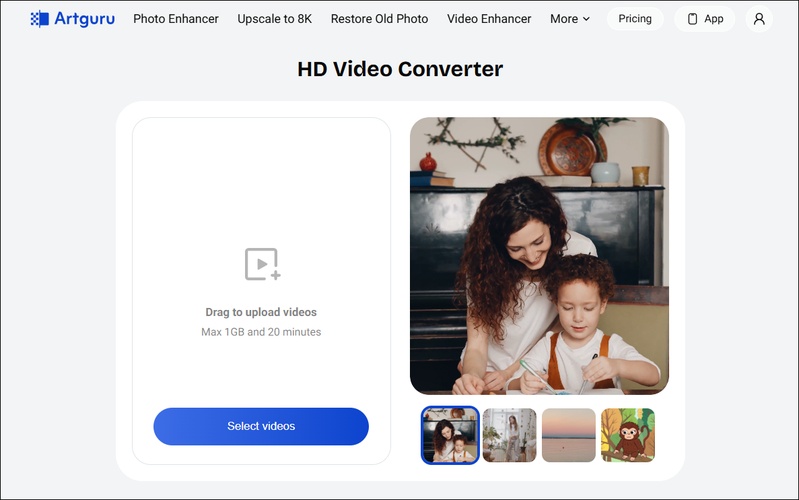Go to Upscale to 8K
Image resolution: width=799 pixels, height=500 pixels.
coord(275,19)
